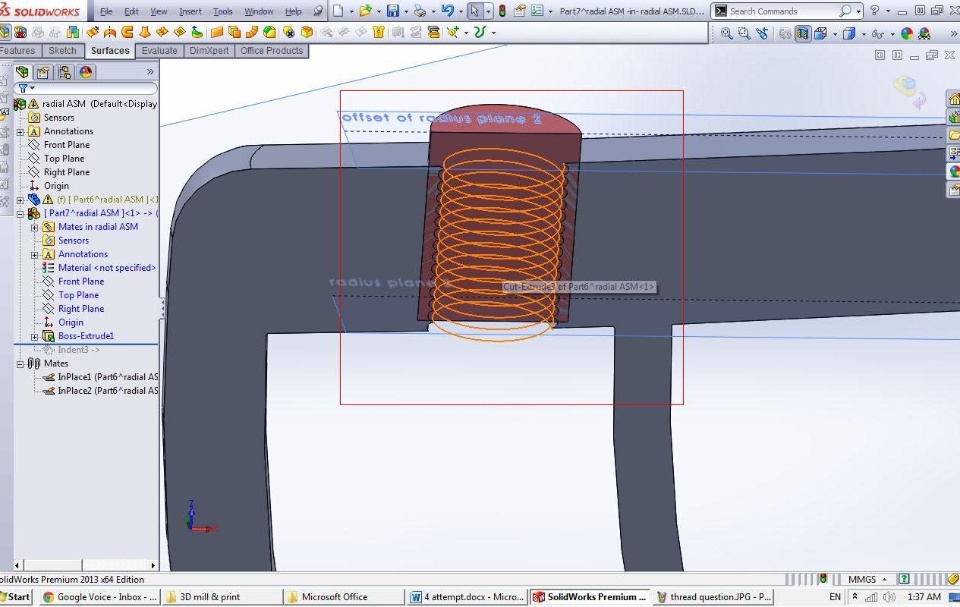The height and width of the screenshot is (607, 960).
Task: Click the Save floppy disk icon
Action: point(392,11)
